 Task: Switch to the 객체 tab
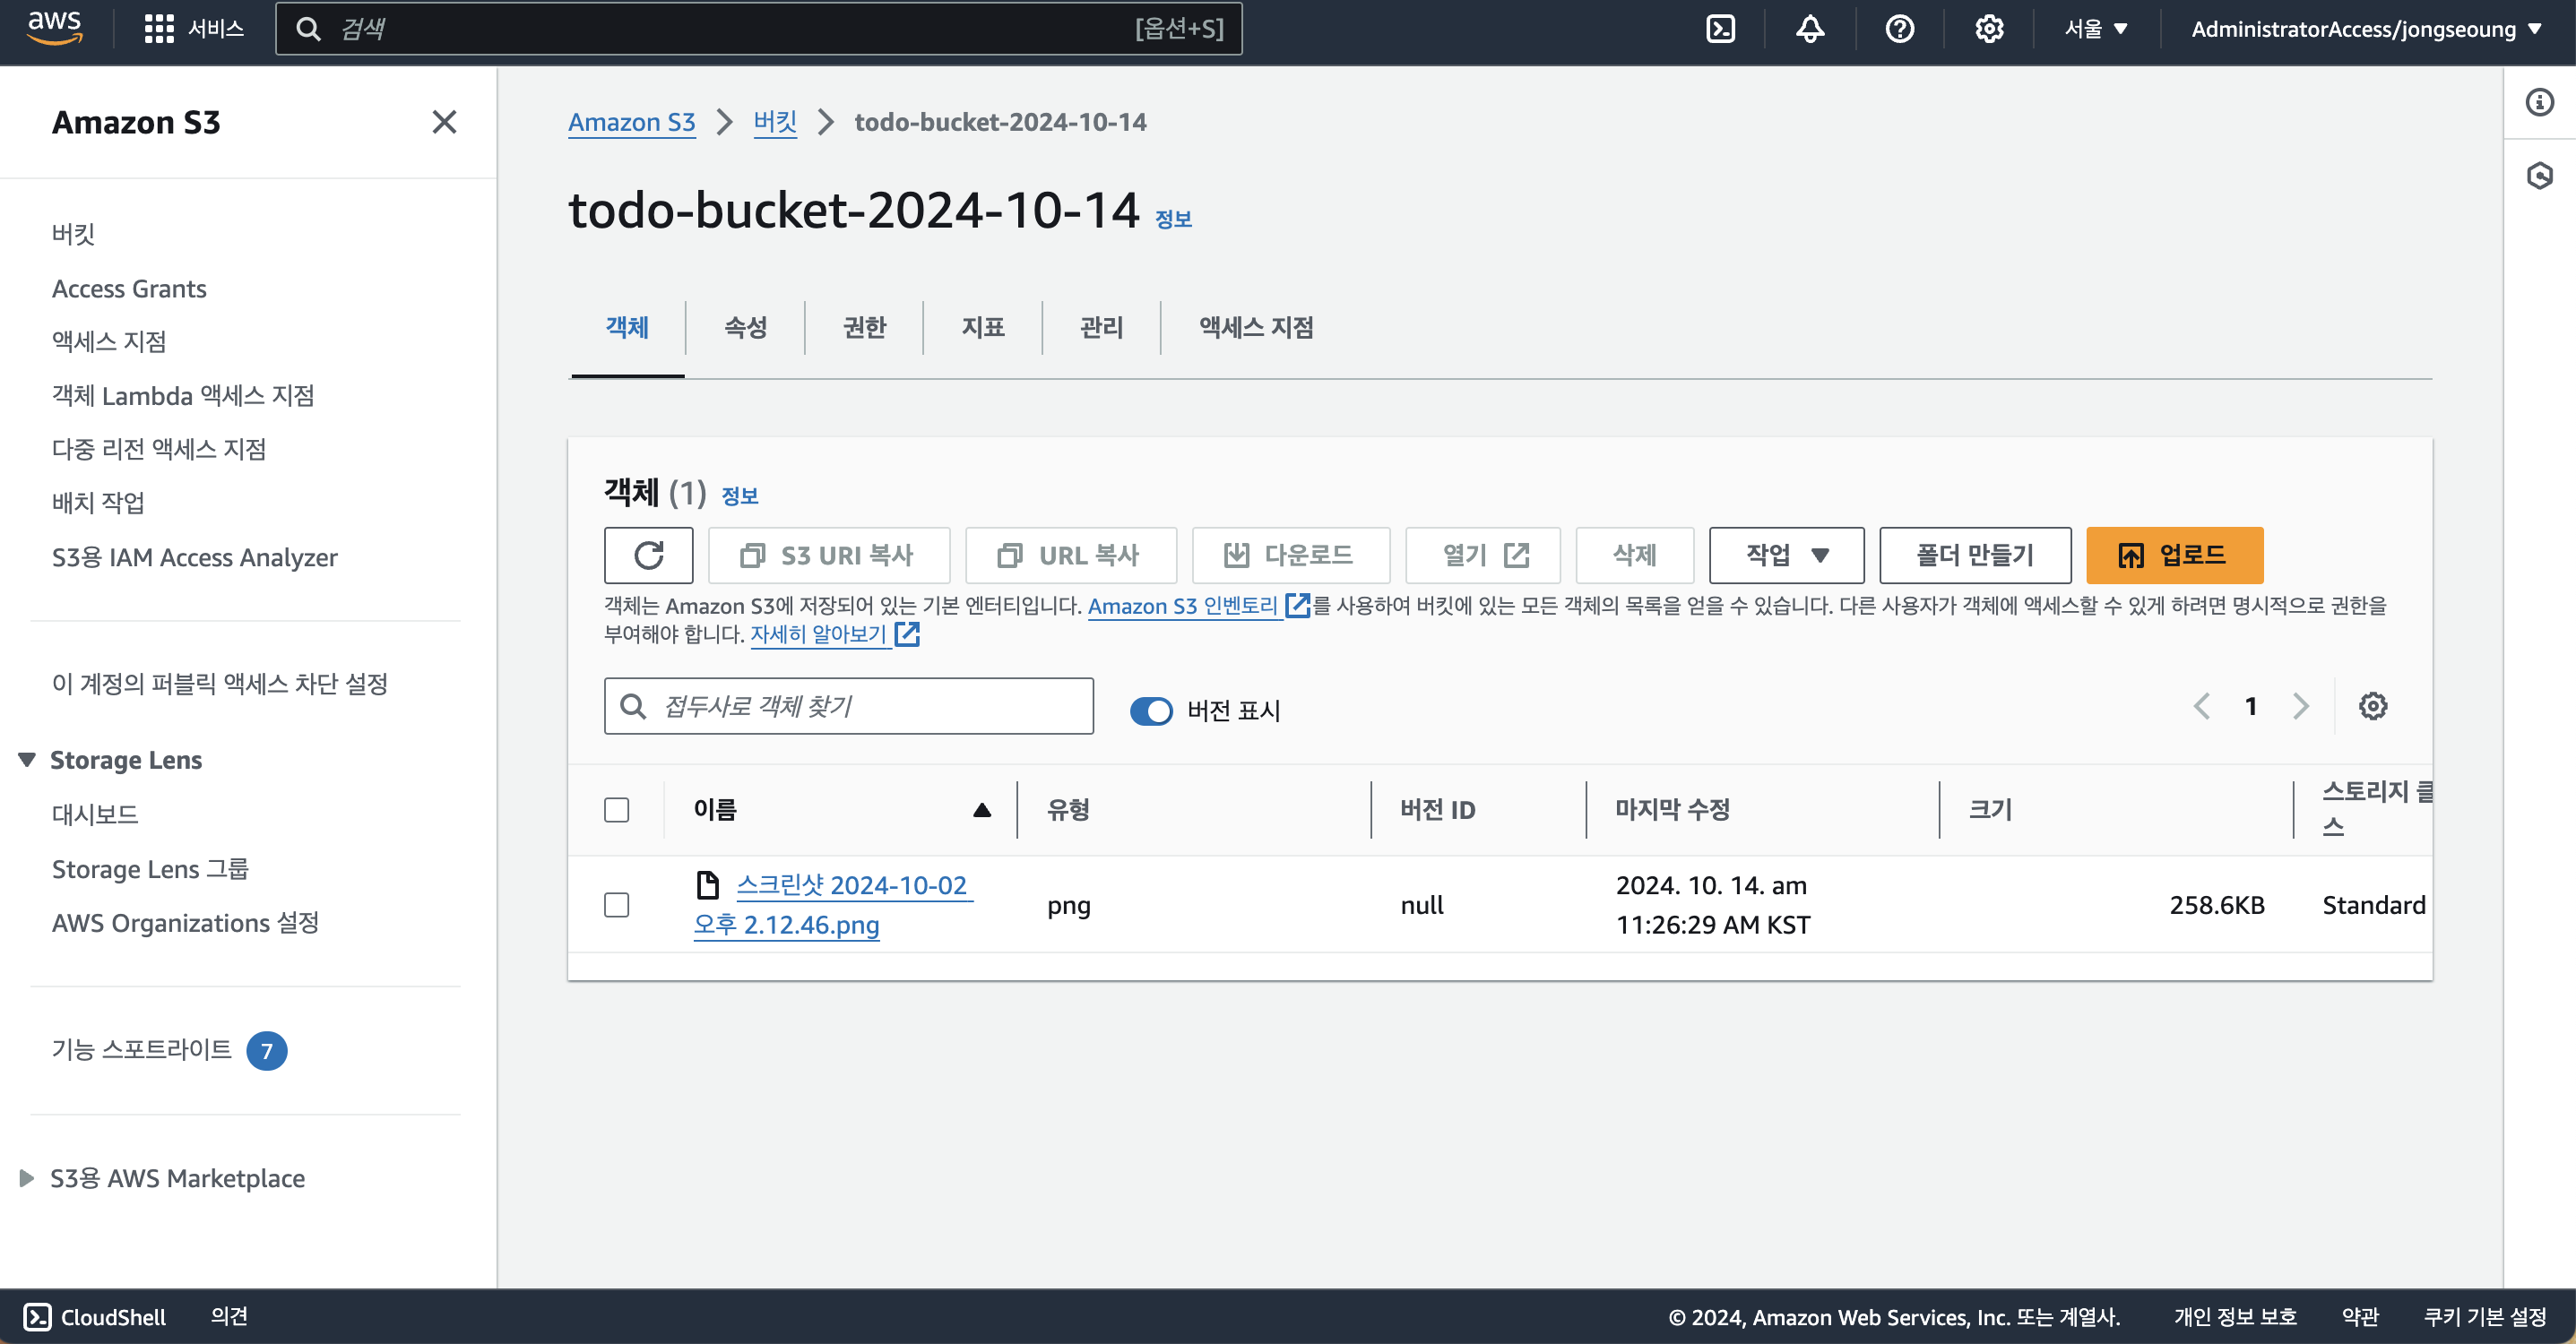(627, 327)
